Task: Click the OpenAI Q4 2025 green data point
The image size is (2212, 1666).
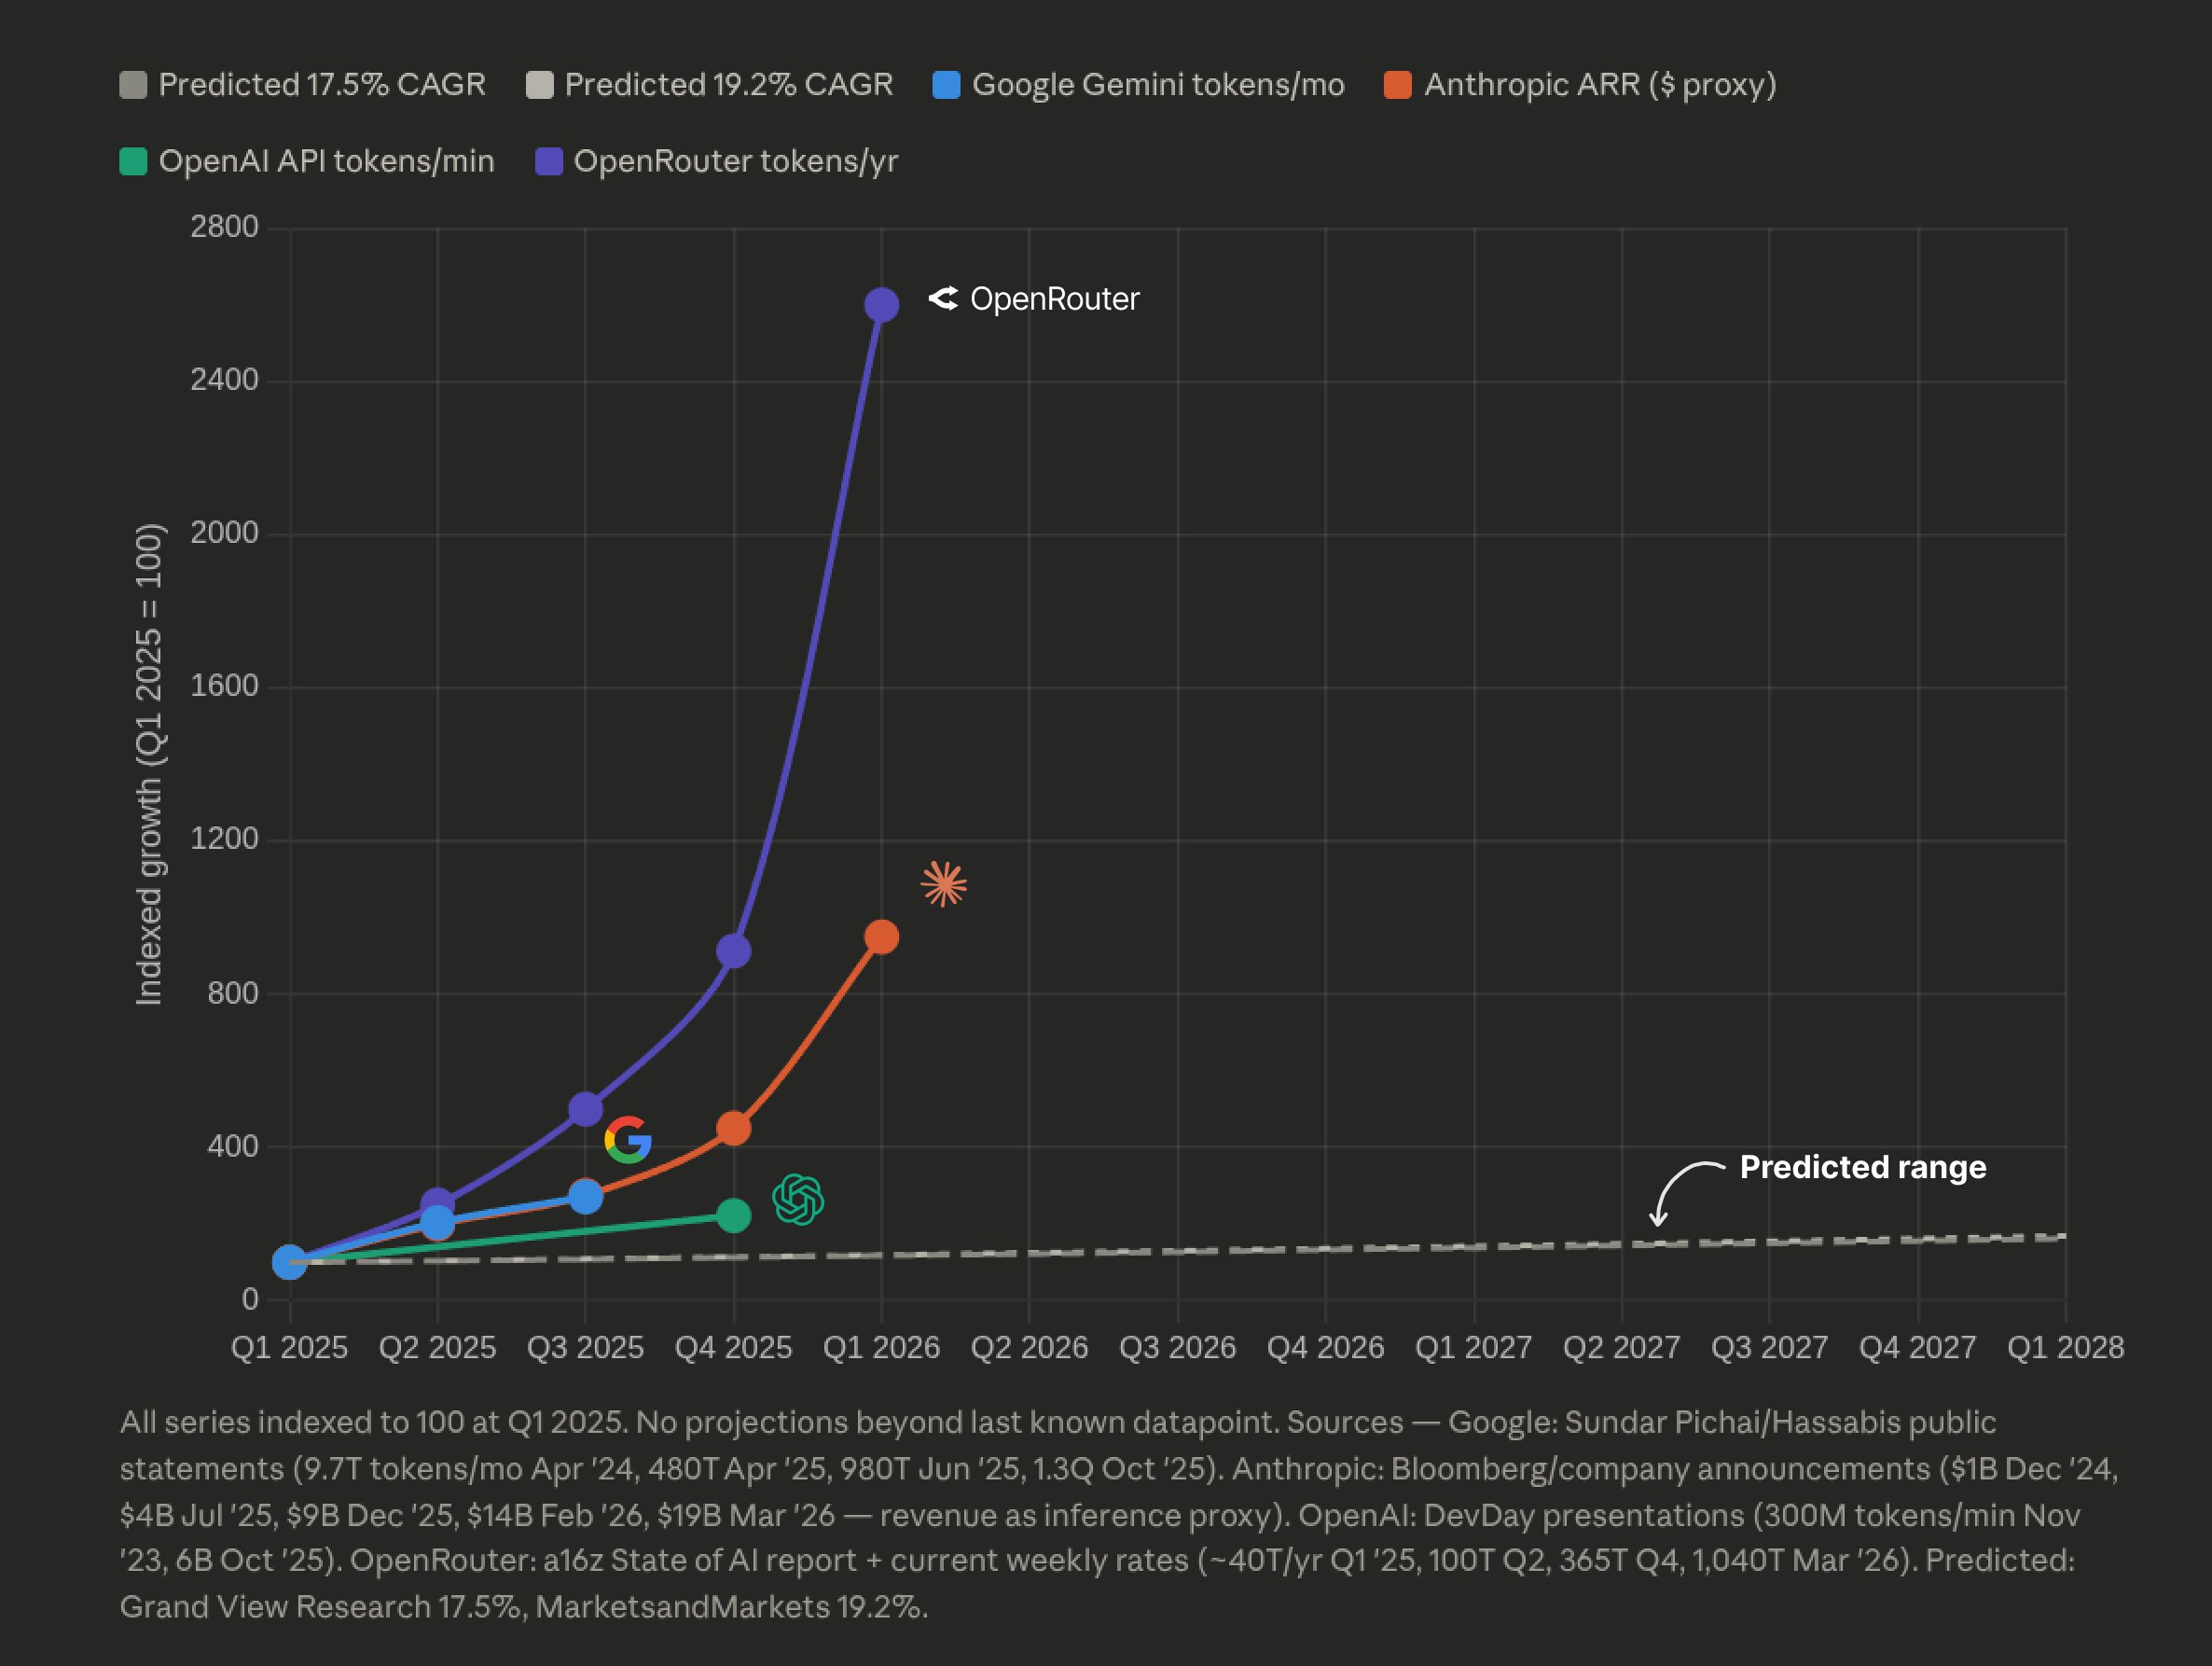Action: (x=733, y=1215)
